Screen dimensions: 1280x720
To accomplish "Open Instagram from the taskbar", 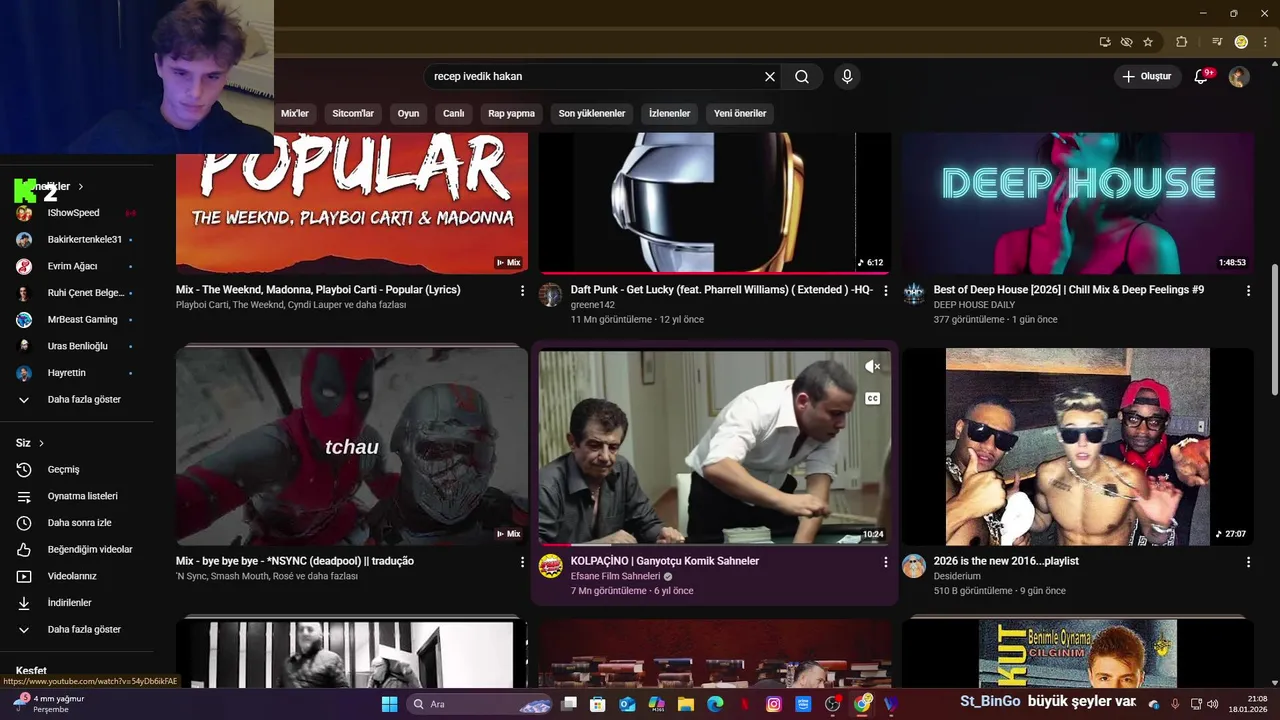I will tap(774, 704).
